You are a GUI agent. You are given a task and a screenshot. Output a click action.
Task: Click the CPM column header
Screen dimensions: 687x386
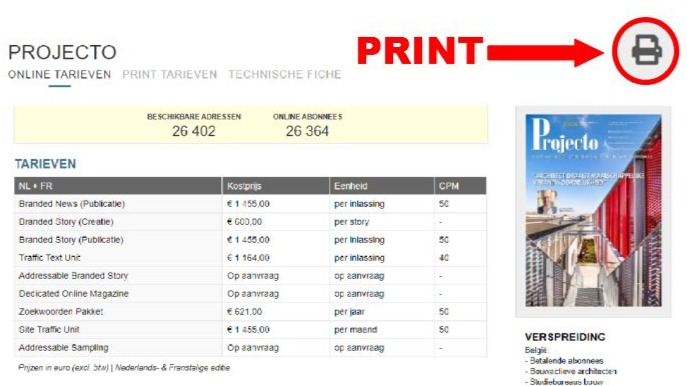(460, 186)
